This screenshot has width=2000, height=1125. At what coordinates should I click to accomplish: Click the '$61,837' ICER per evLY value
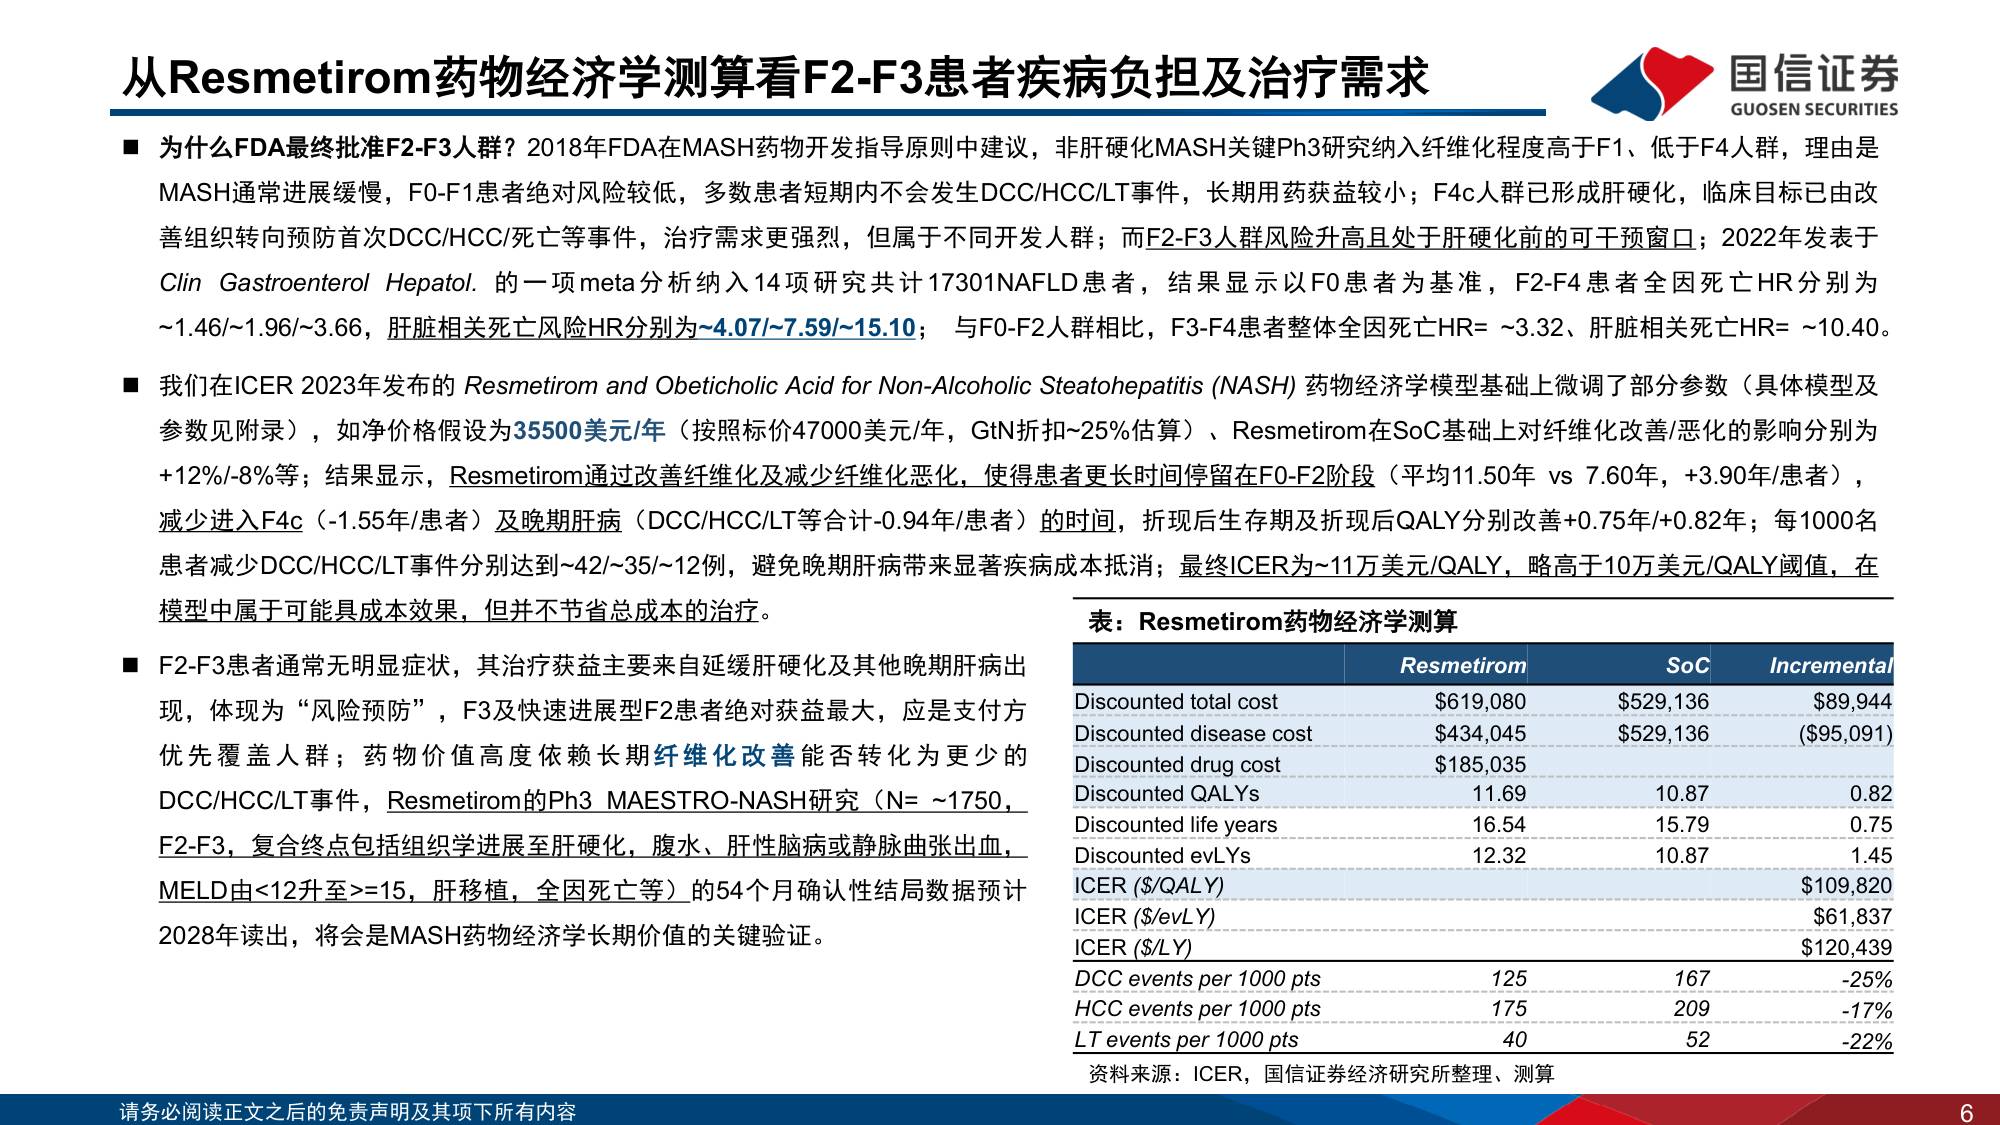point(1852,917)
